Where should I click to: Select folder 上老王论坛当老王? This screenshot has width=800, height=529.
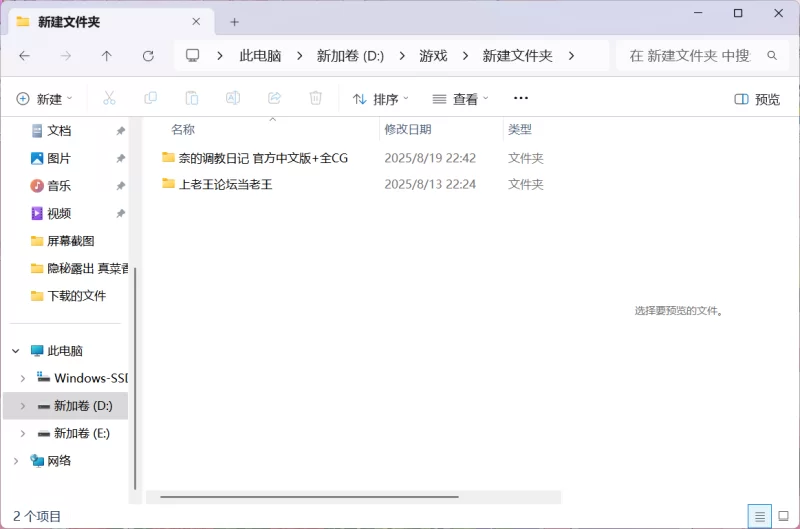(x=225, y=184)
